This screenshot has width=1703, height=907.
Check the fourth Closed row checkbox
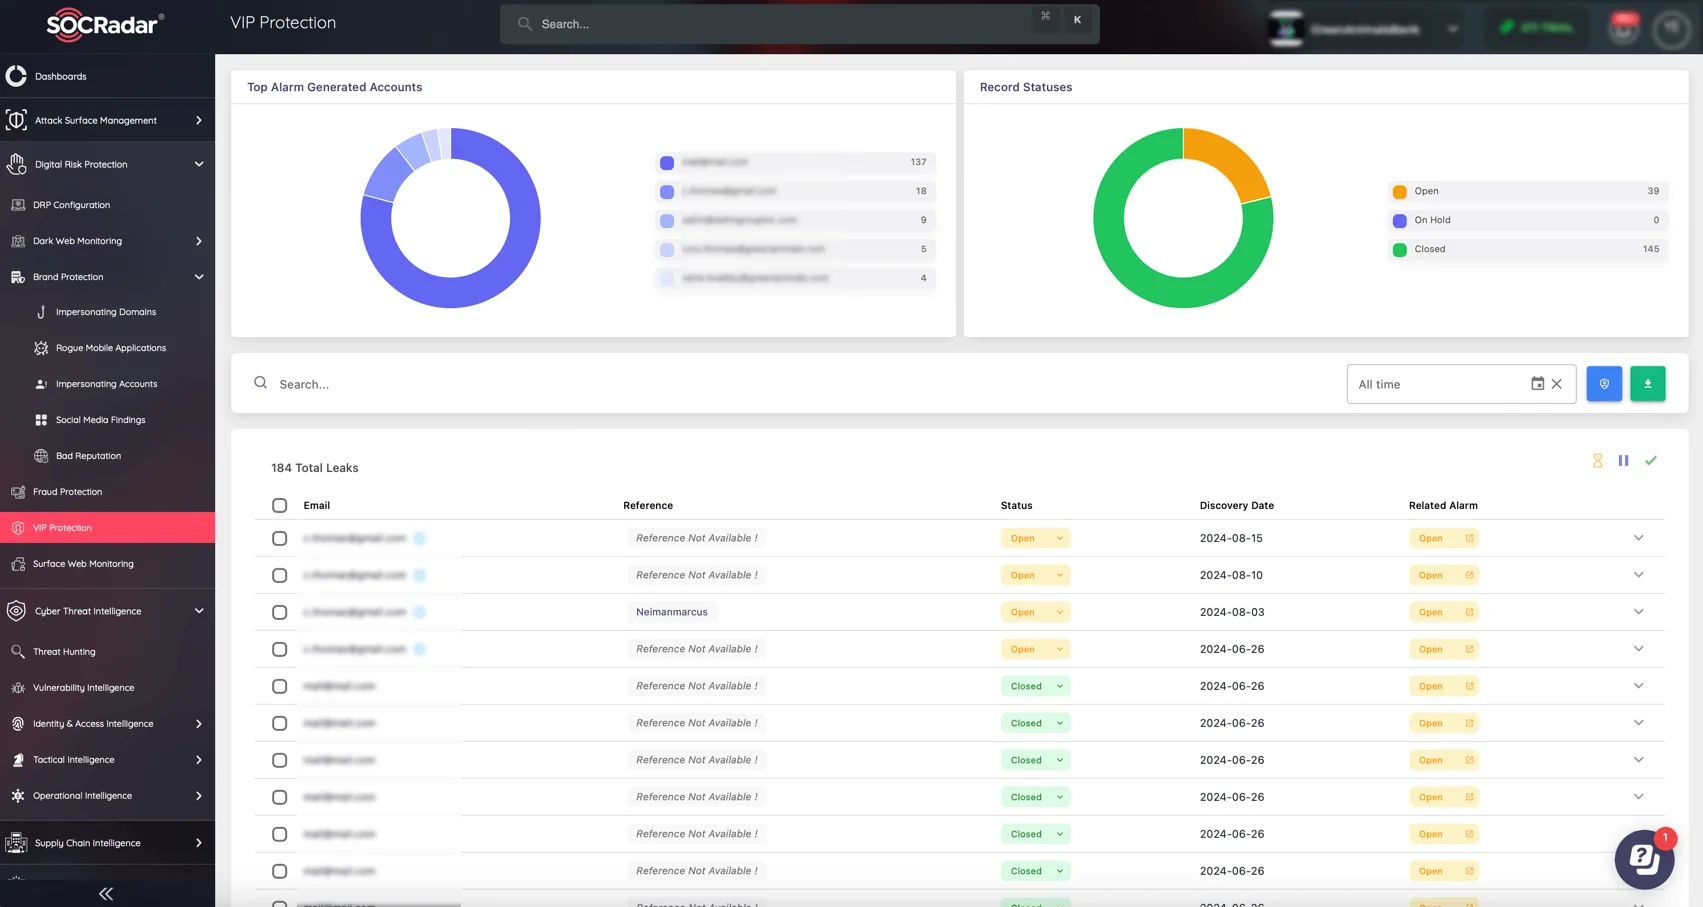click(x=280, y=798)
